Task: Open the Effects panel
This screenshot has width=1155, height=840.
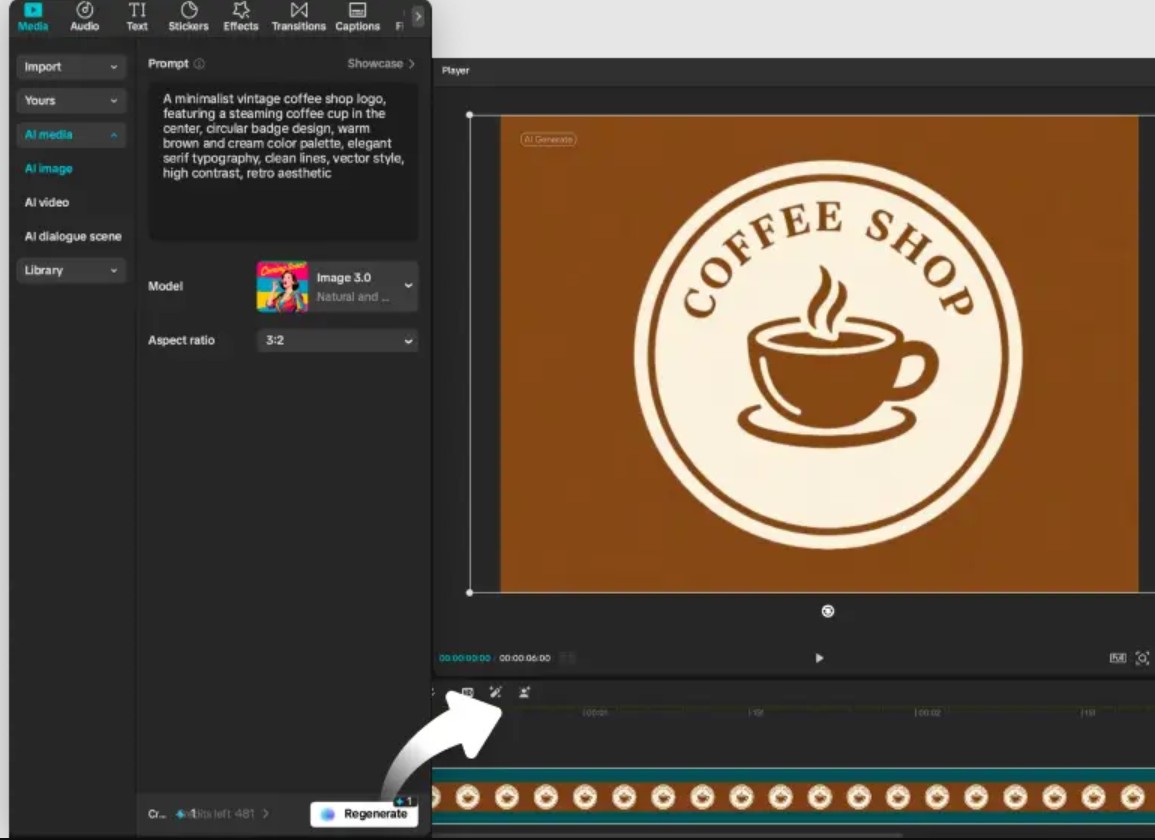Action: coord(241,17)
